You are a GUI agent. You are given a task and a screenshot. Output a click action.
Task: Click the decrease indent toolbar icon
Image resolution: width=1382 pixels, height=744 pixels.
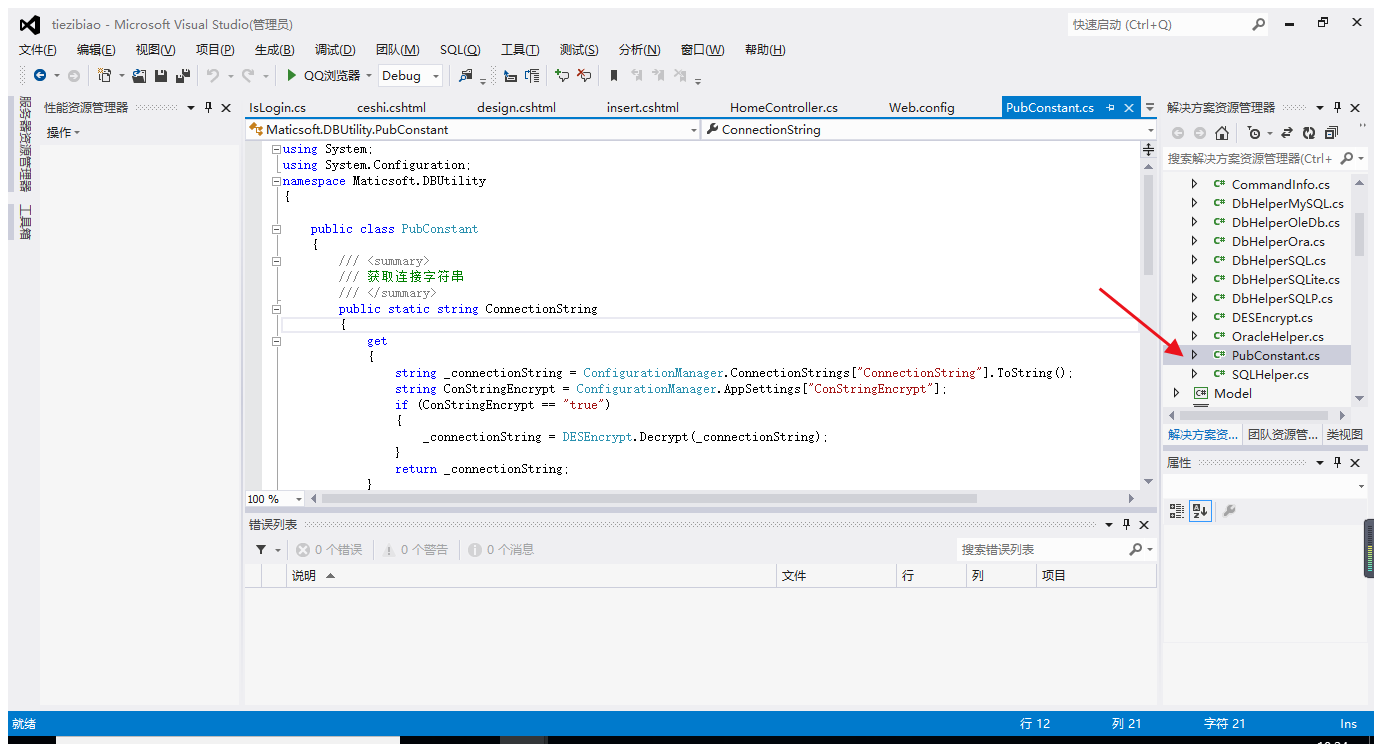point(511,75)
